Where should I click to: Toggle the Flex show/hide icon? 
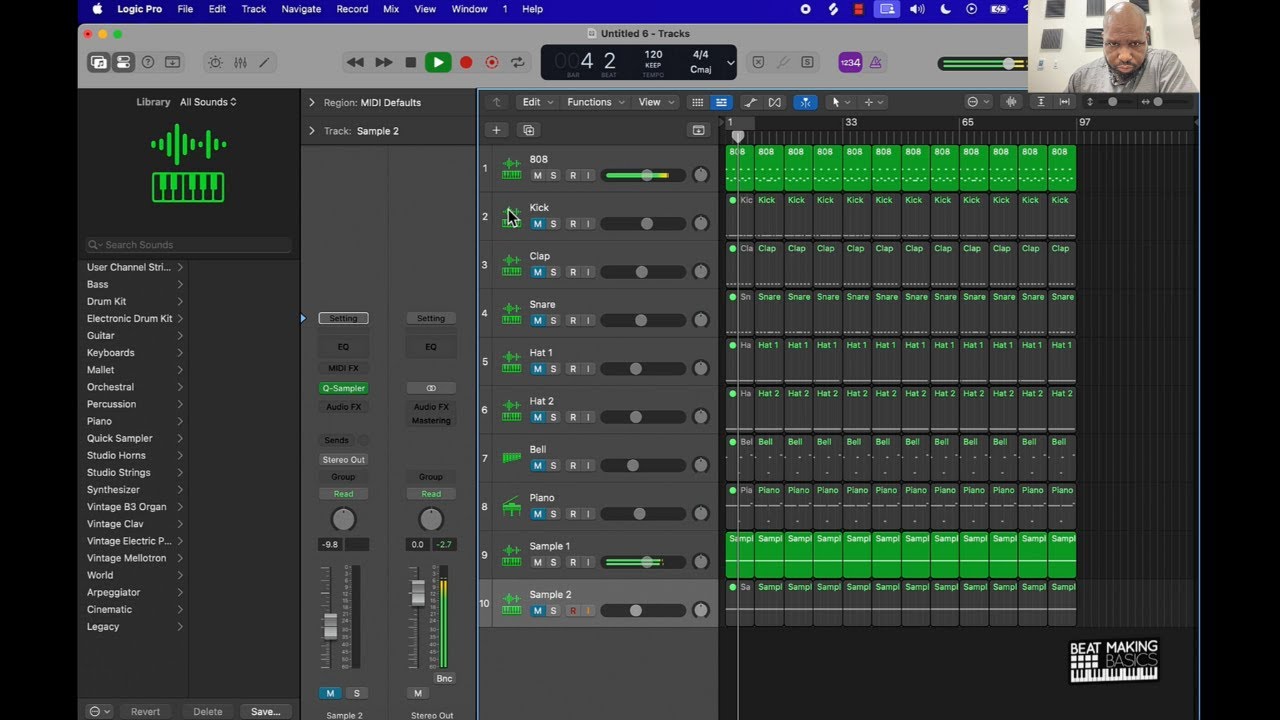pyautogui.click(x=774, y=102)
